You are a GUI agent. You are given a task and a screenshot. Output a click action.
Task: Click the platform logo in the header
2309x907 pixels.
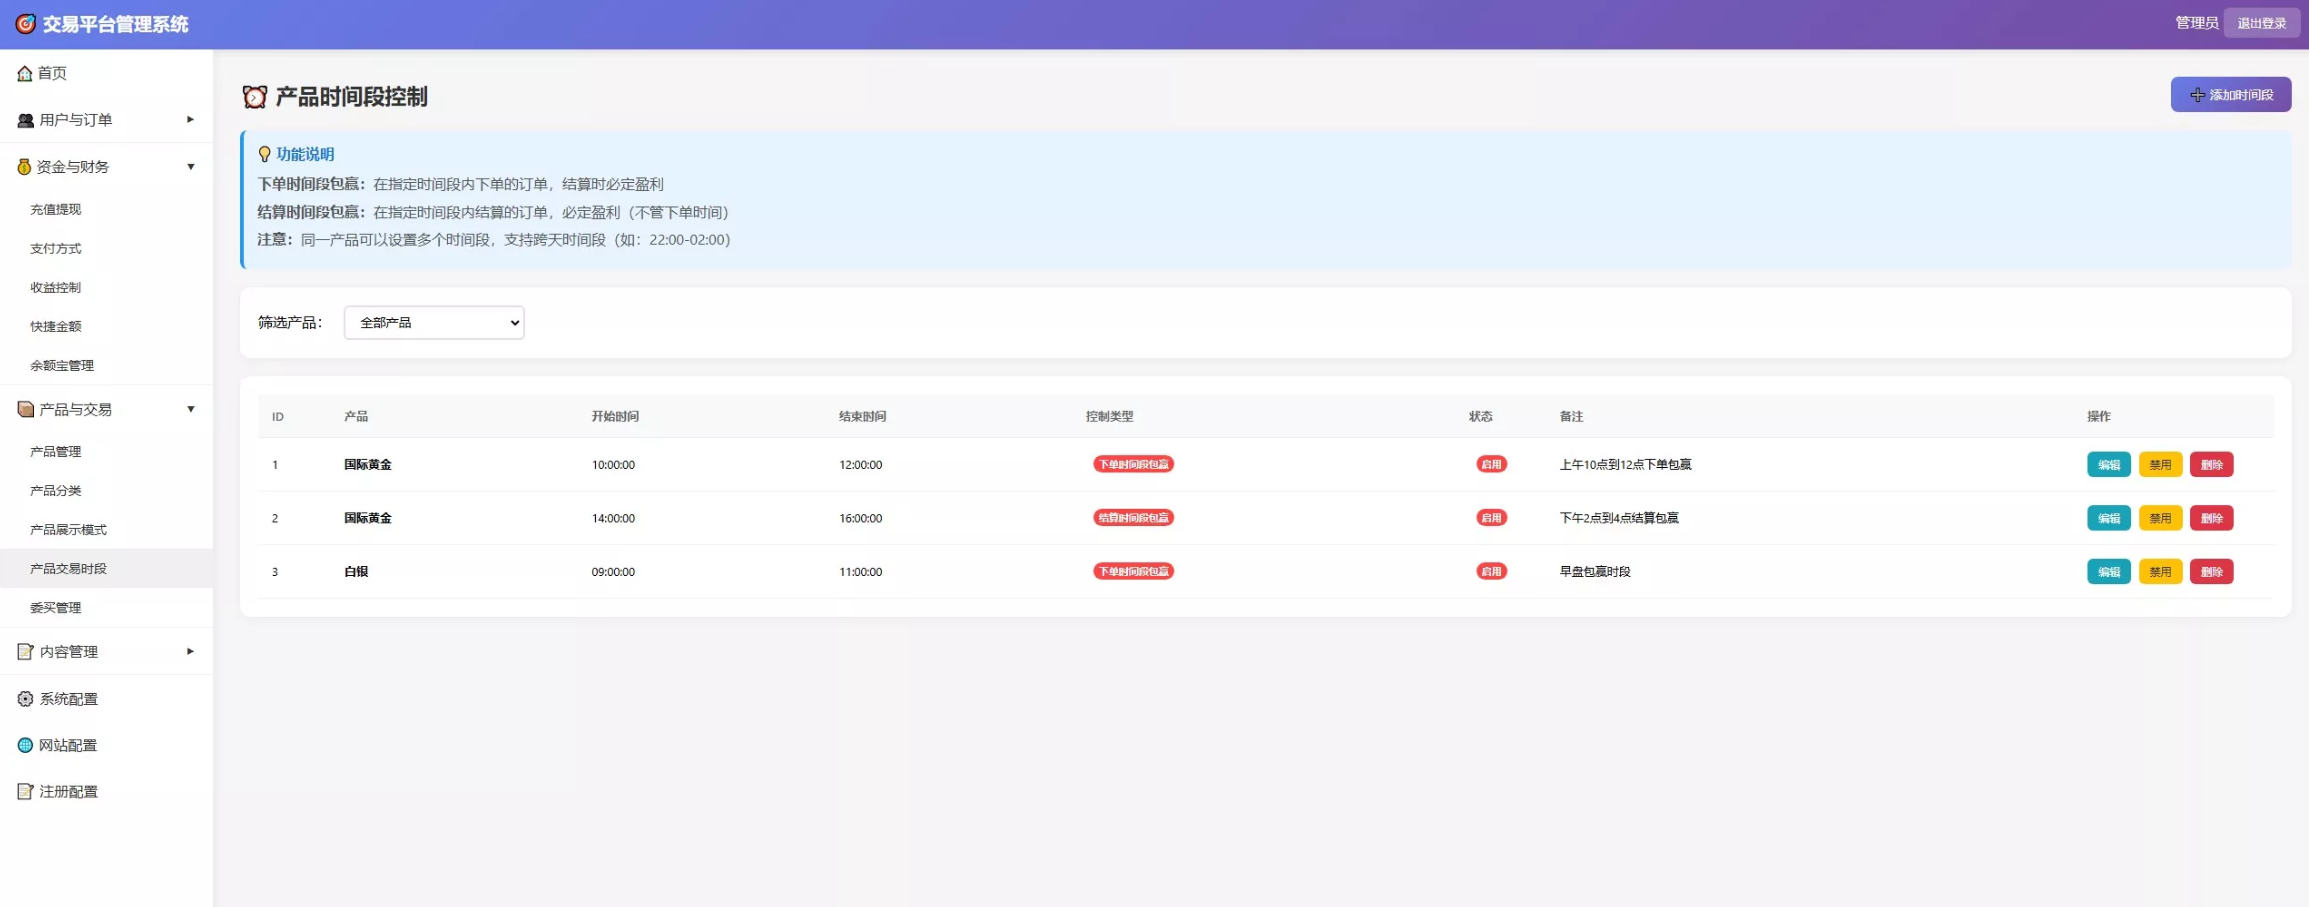(x=25, y=24)
